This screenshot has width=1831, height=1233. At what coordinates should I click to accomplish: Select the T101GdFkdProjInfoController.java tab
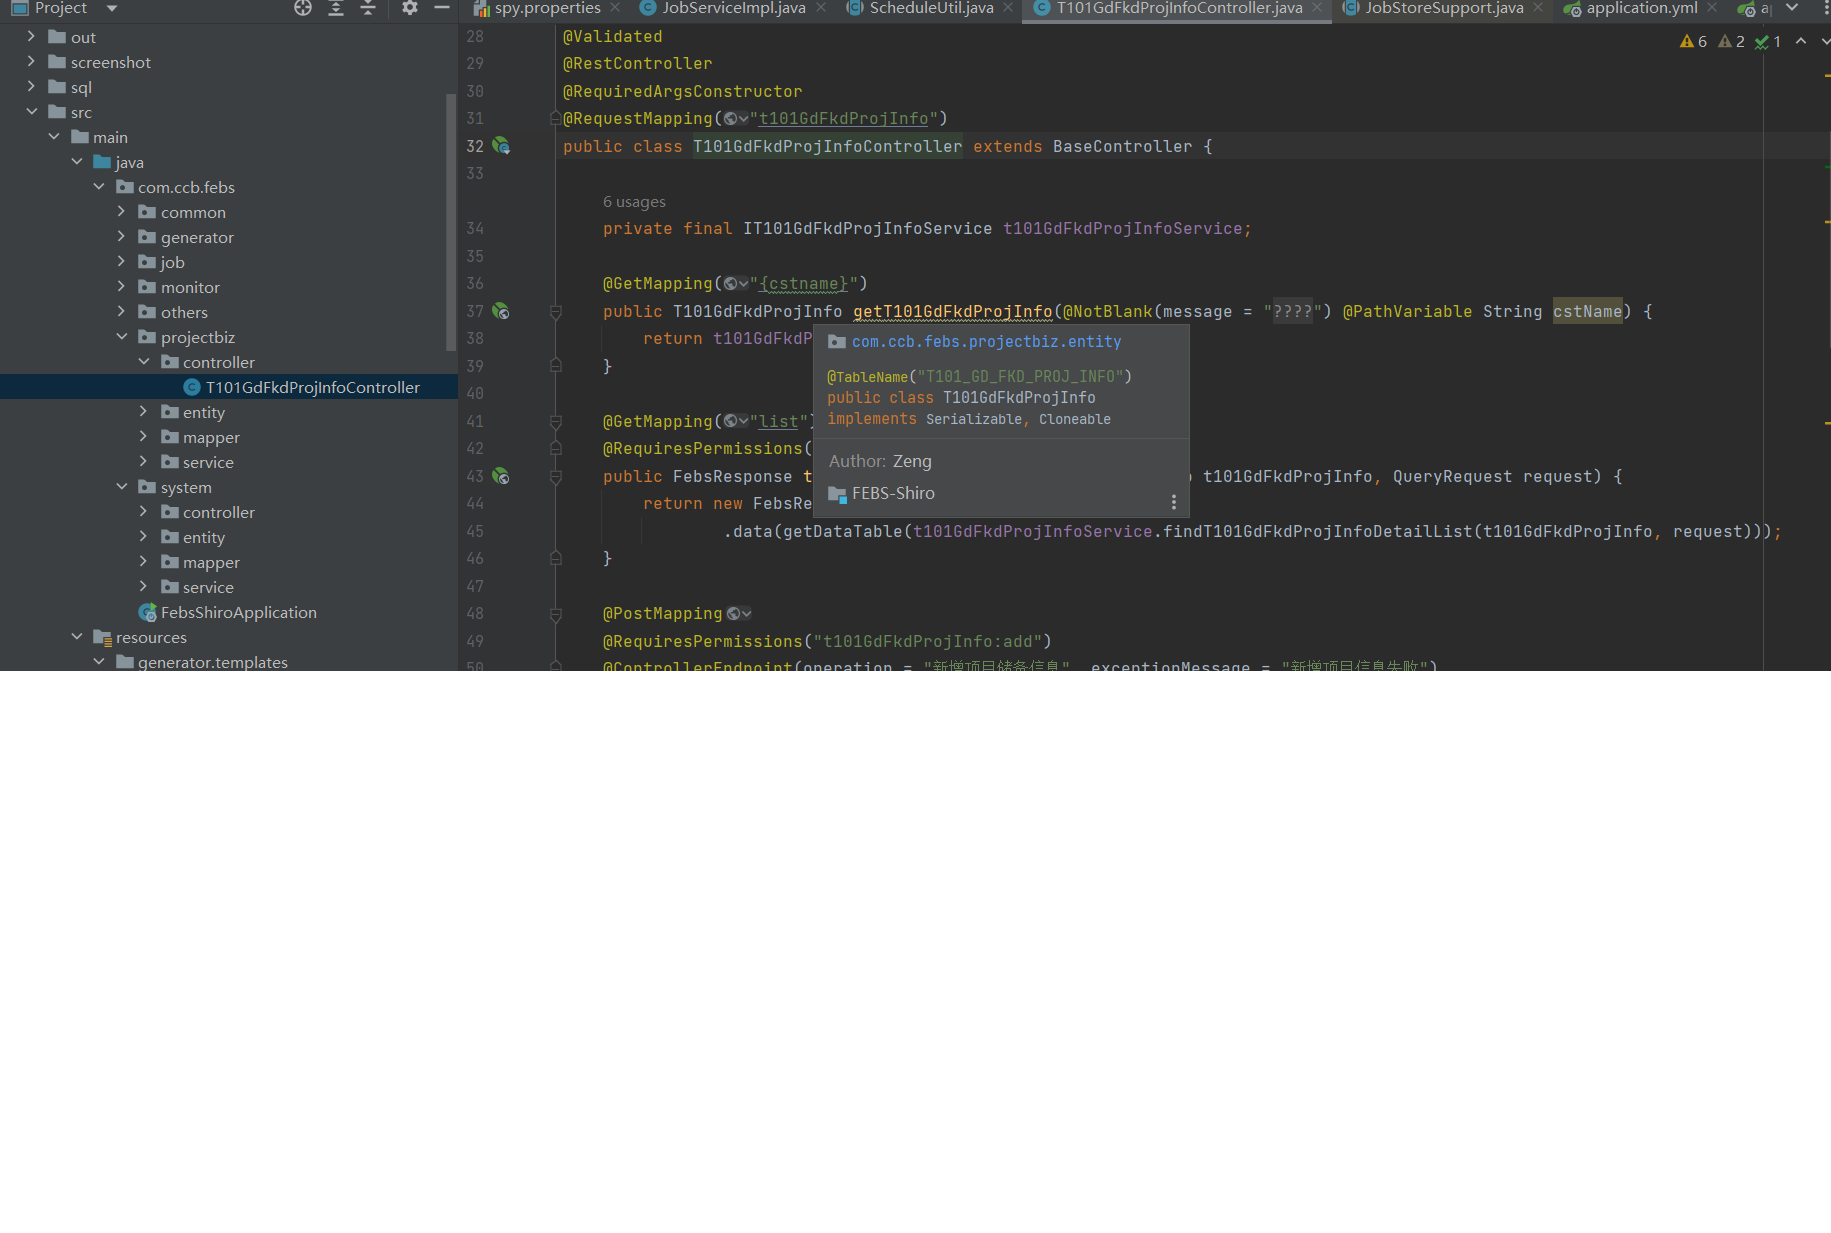[1179, 8]
